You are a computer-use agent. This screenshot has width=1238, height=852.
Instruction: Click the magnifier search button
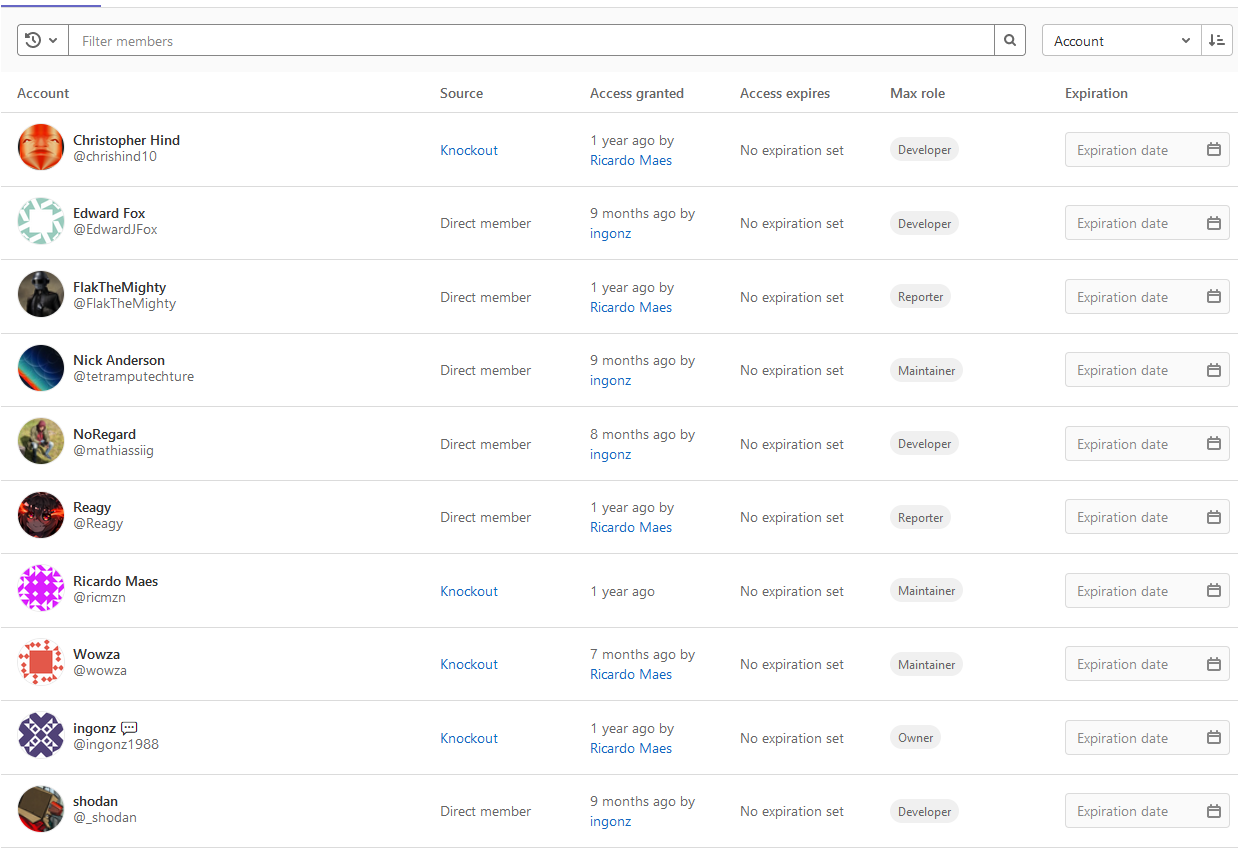[1010, 40]
